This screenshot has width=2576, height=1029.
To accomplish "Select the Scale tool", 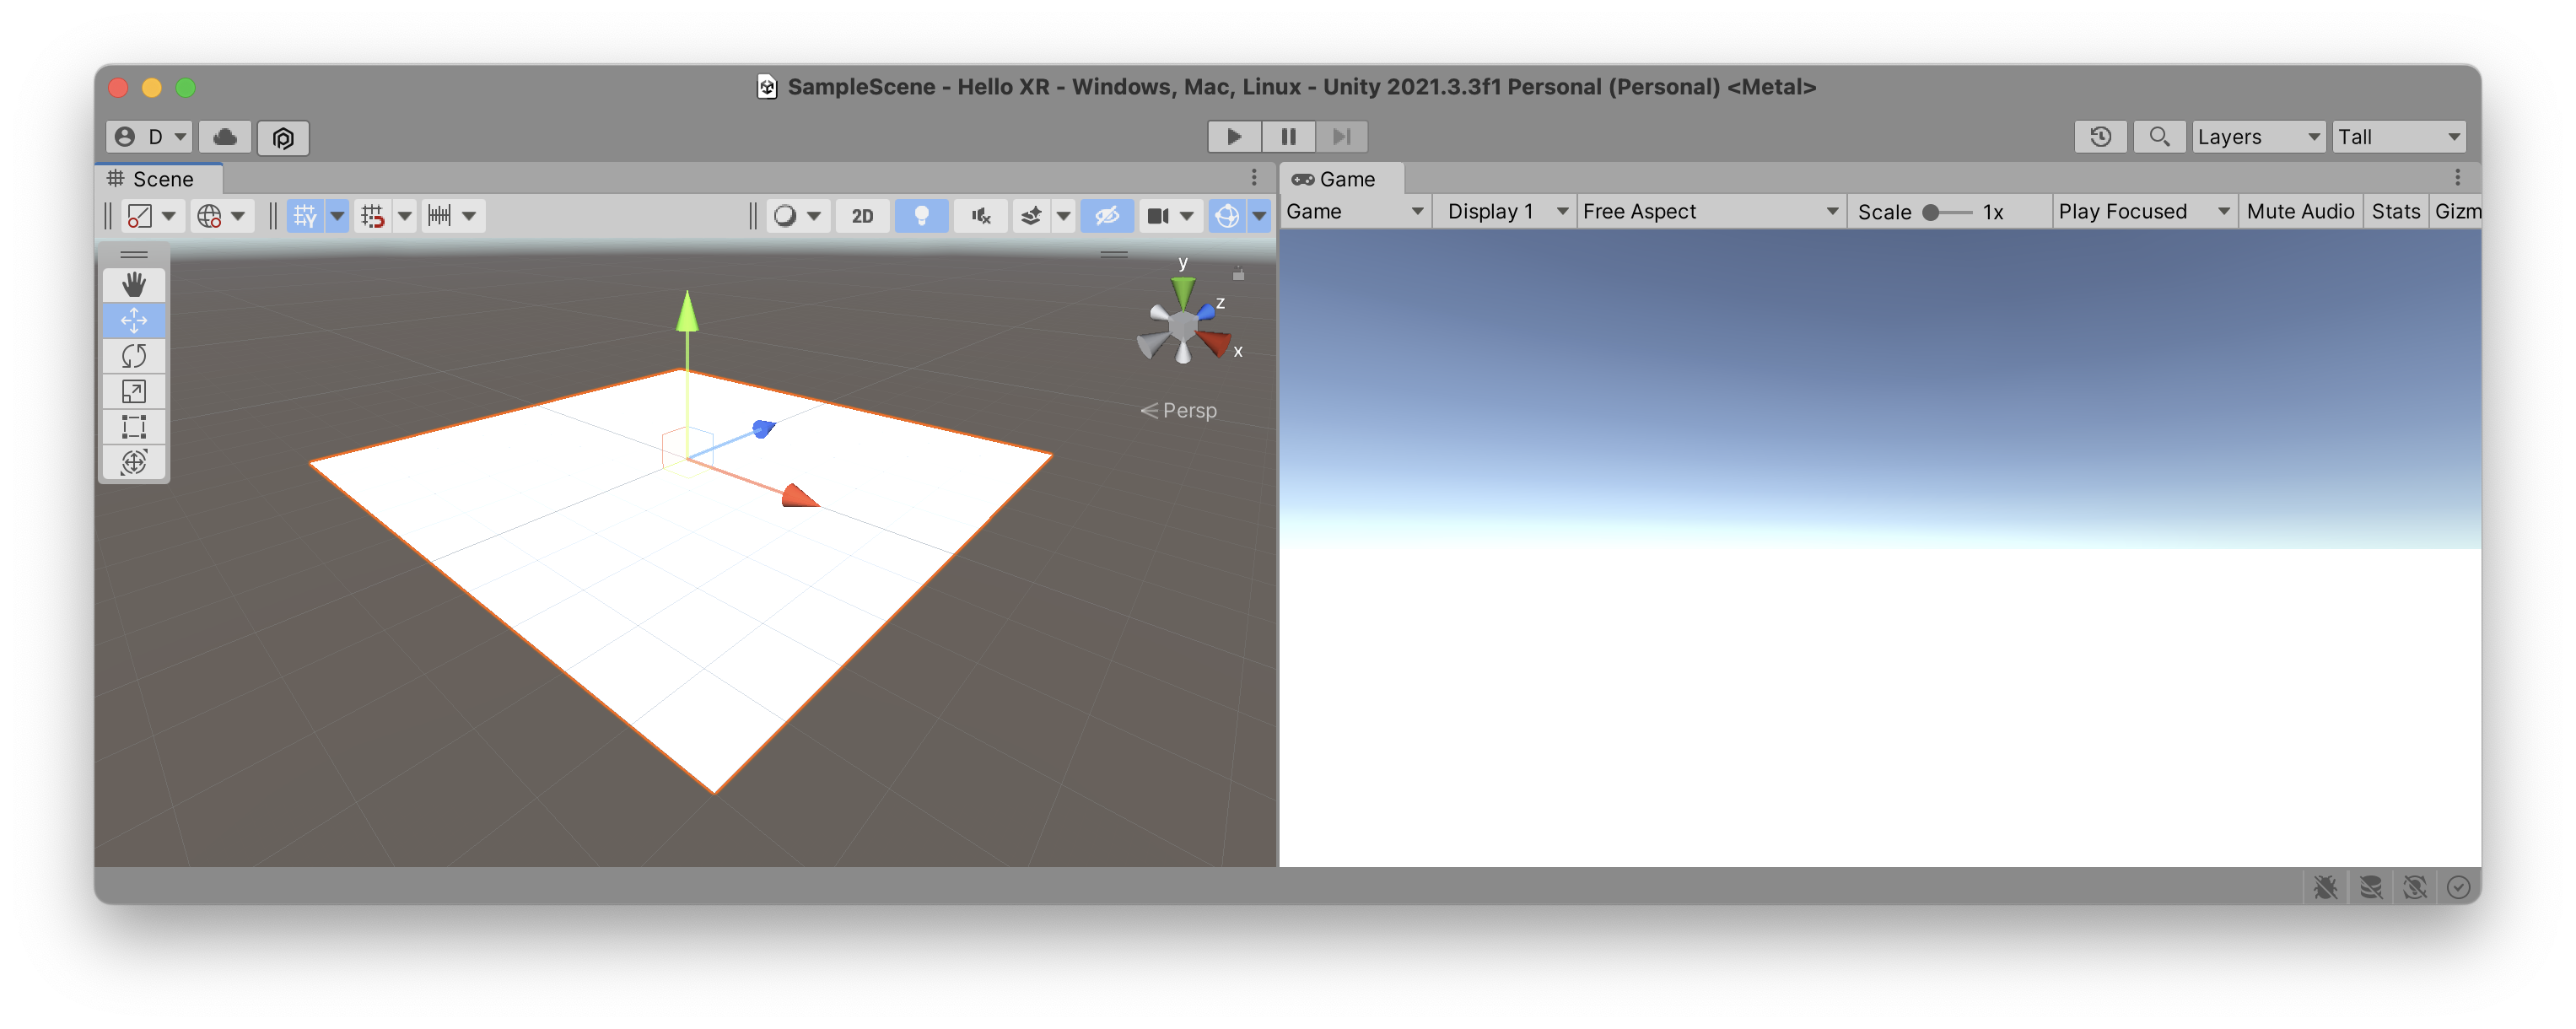I will (x=133, y=391).
